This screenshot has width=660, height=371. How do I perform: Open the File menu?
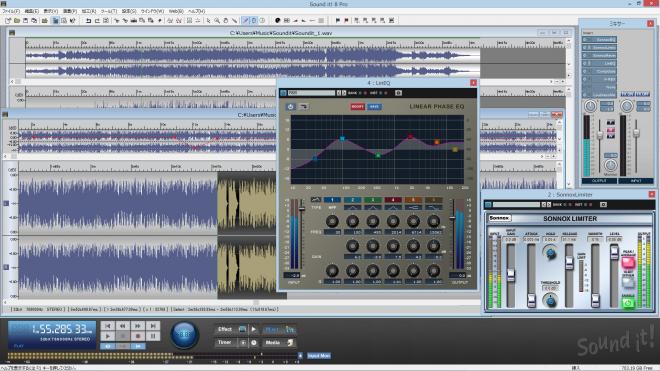pyautogui.click(x=11, y=11)
